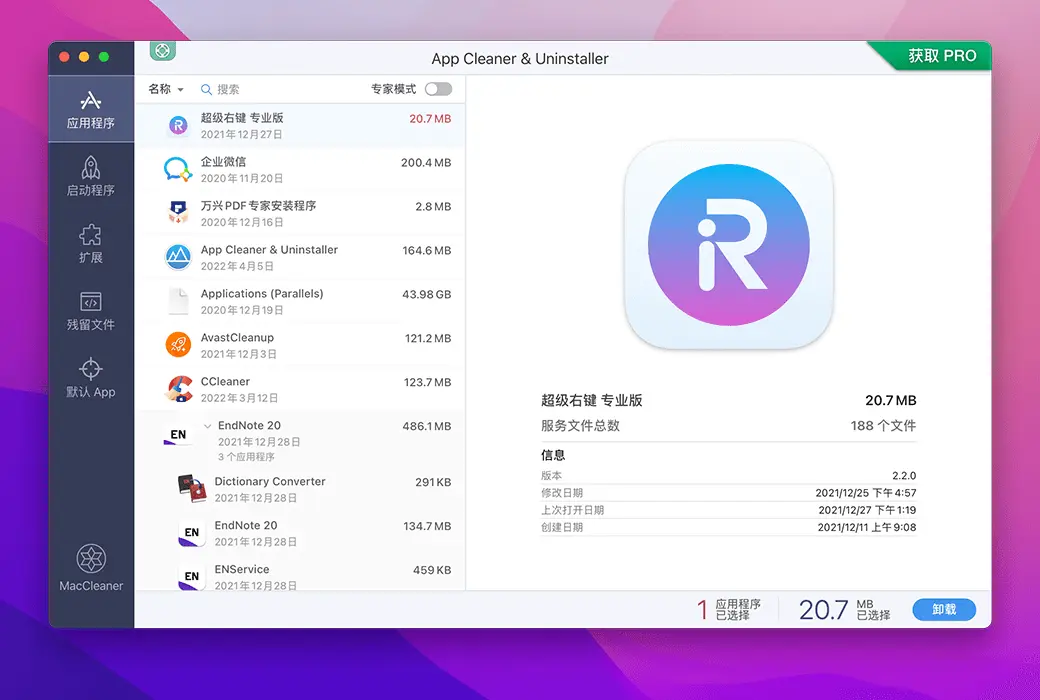Toggle the 专家模式 switch
The image size is (1040, 700).
coord(438,89)
